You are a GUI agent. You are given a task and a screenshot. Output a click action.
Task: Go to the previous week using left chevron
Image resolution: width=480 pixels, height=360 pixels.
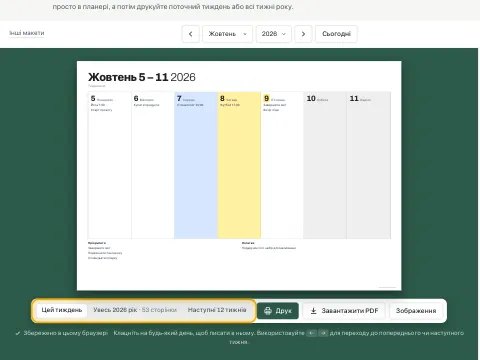[191, 34]
